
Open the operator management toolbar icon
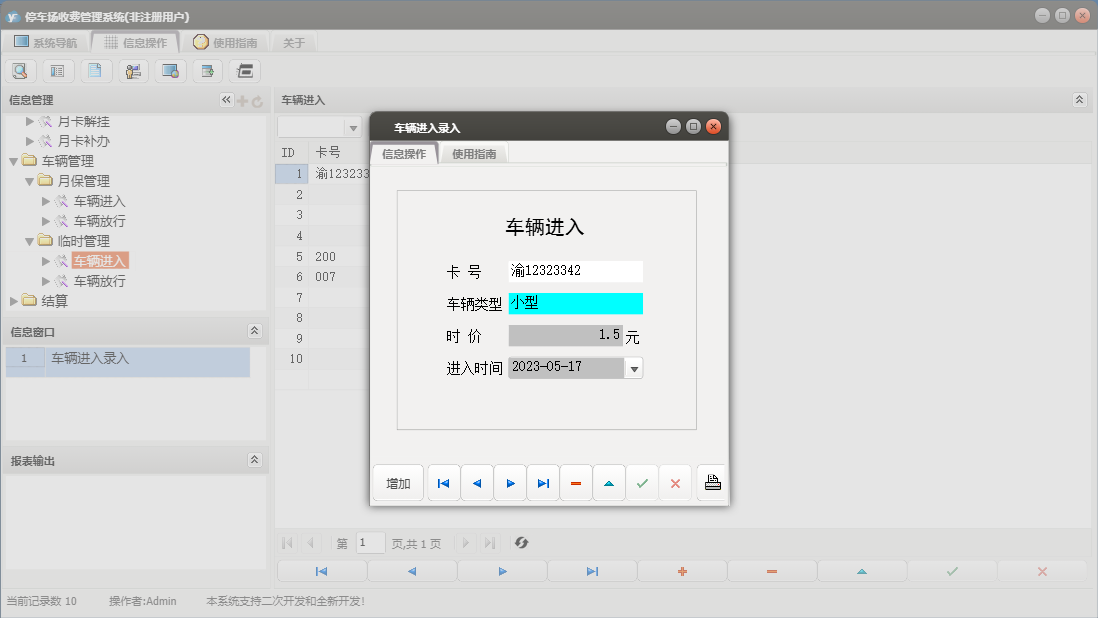point(132,70)
